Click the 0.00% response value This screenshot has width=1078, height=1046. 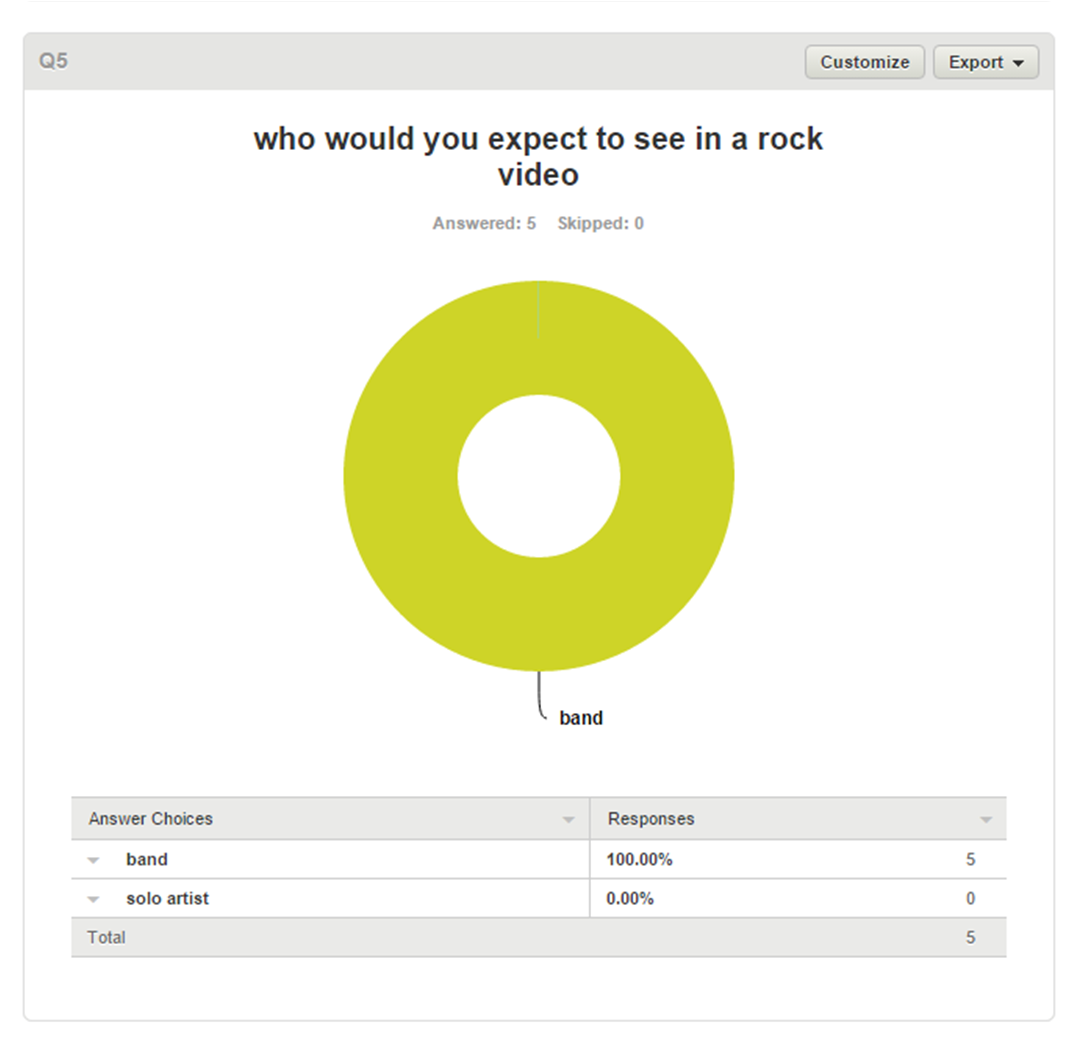pos(630,899)
